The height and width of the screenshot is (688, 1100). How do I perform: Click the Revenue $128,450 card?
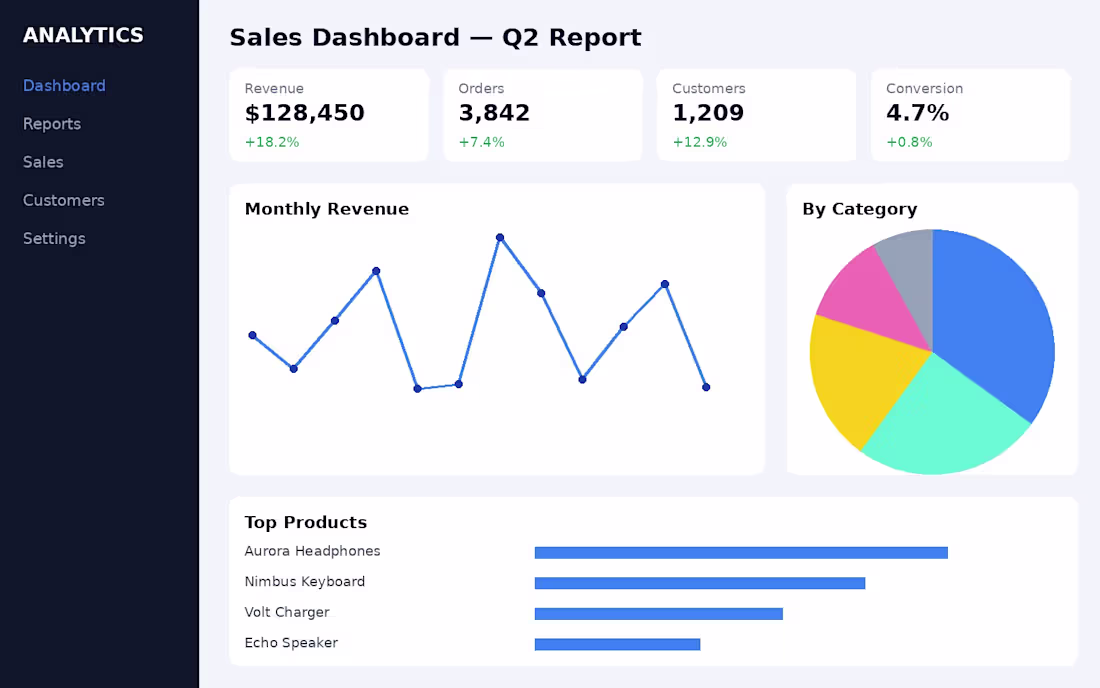click(x=329, y=115)
